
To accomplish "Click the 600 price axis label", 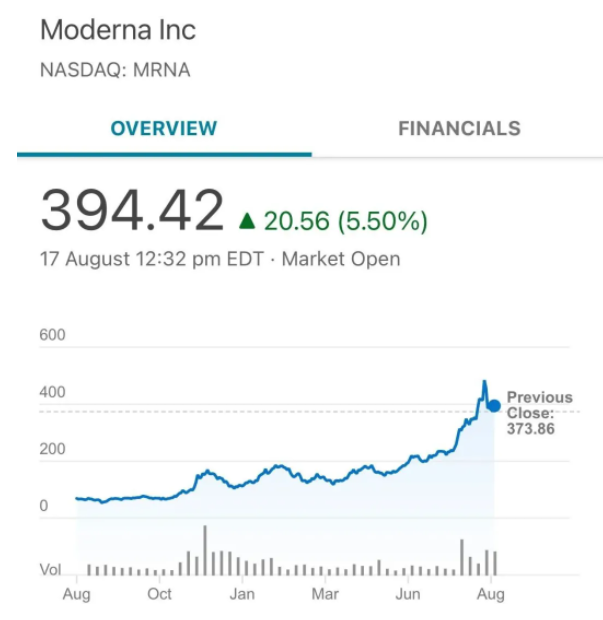I will (52, 335).
